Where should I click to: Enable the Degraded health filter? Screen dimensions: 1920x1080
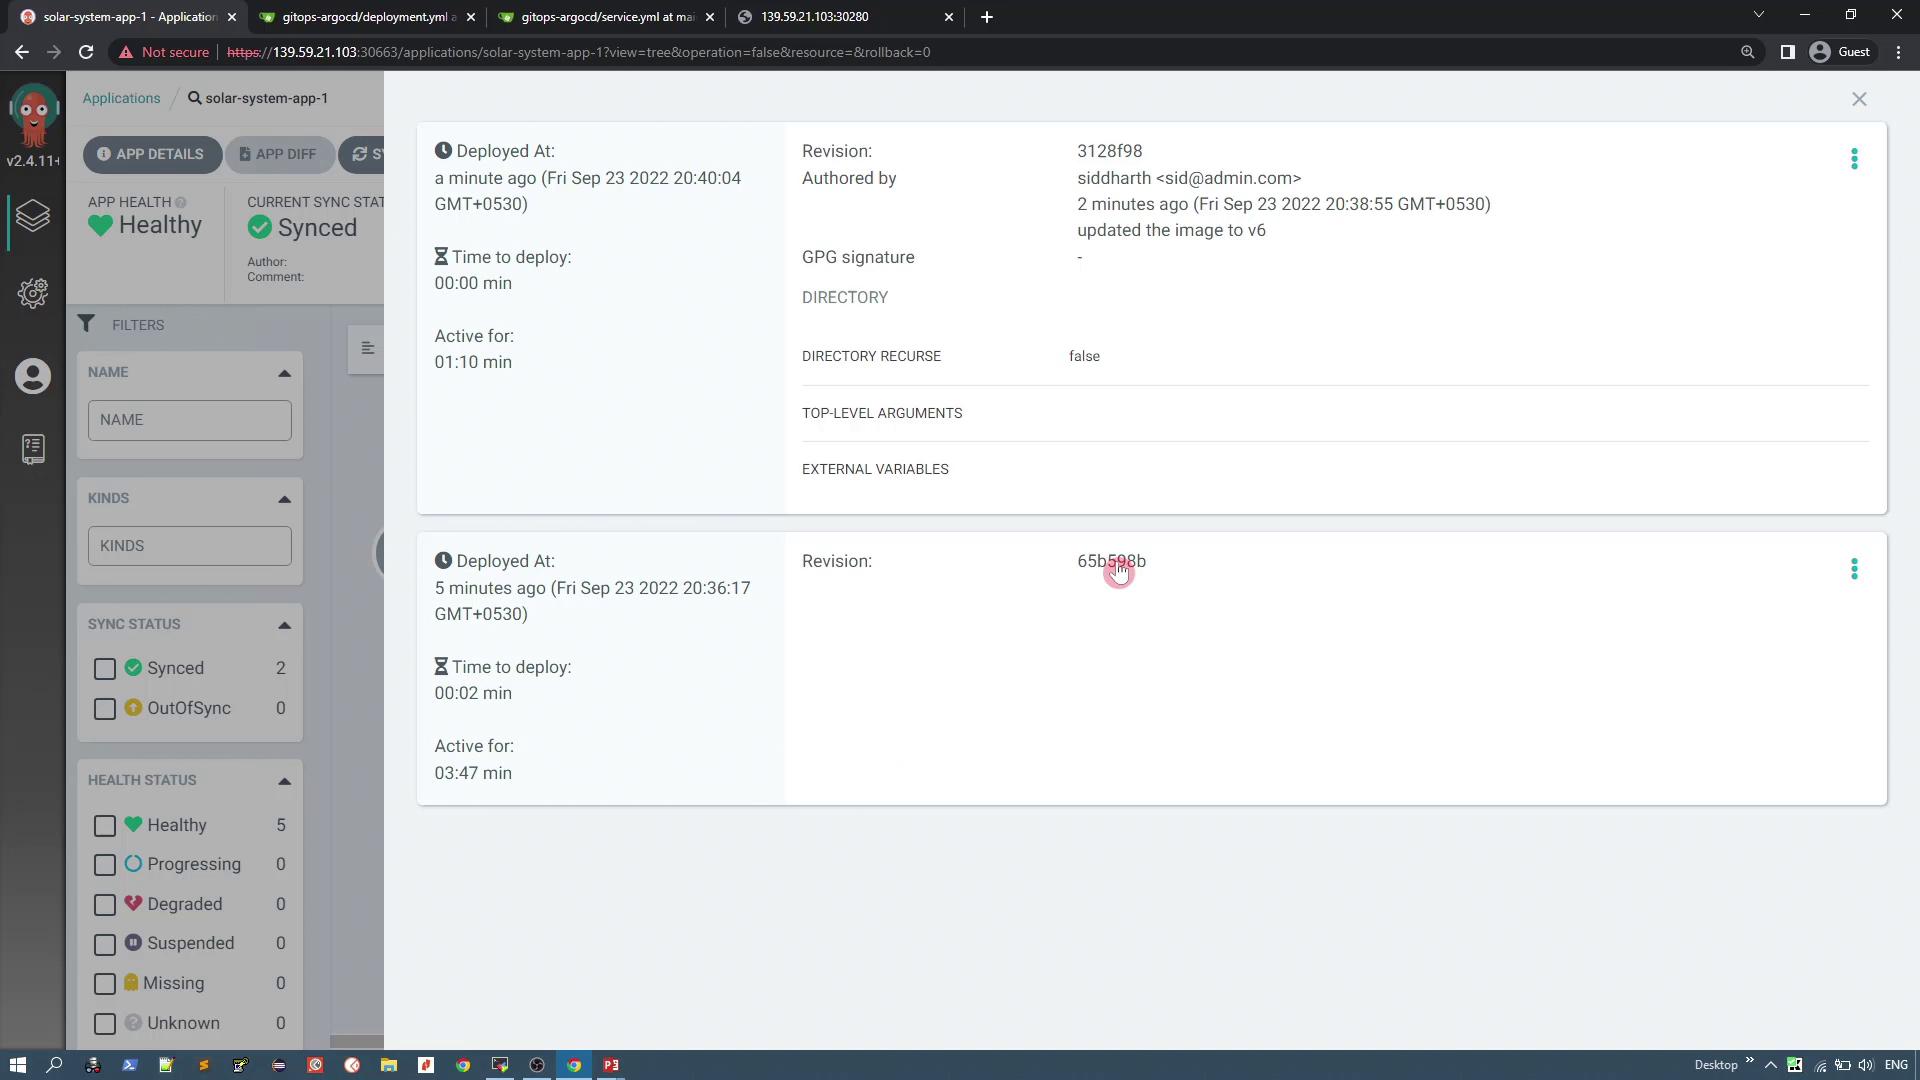105,905
